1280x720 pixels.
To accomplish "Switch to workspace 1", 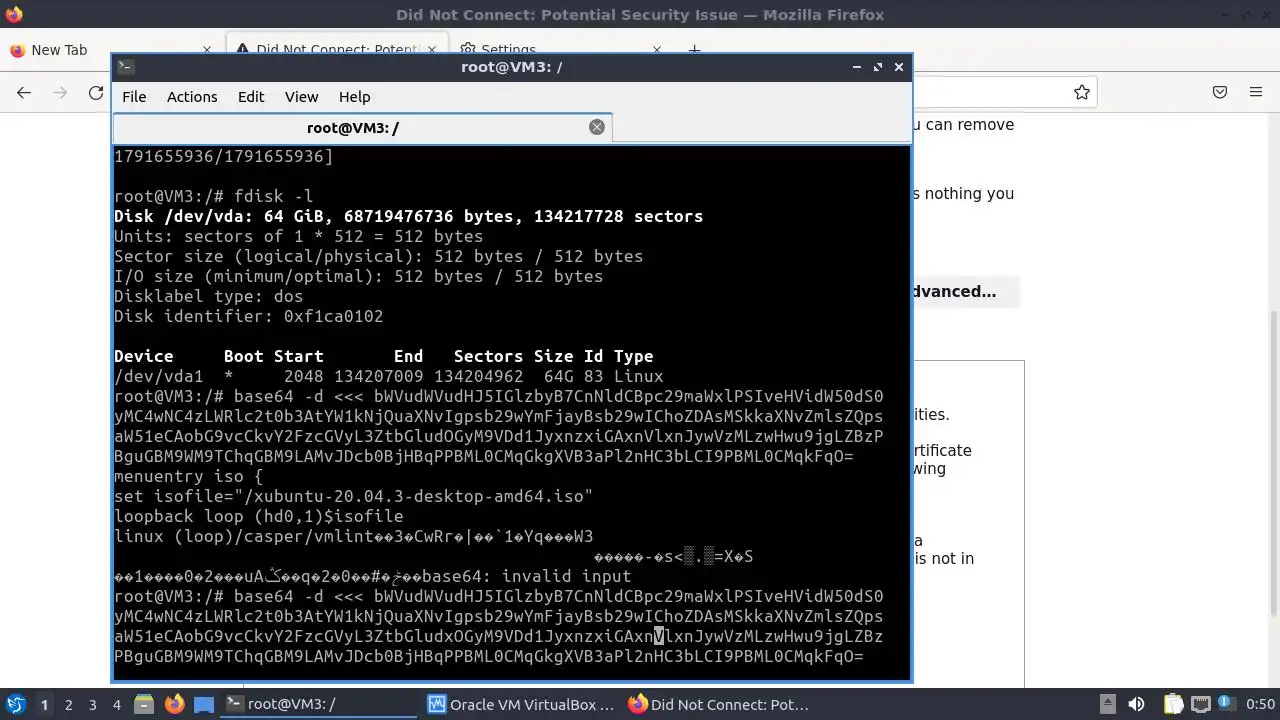I will (x=44, y=705).
